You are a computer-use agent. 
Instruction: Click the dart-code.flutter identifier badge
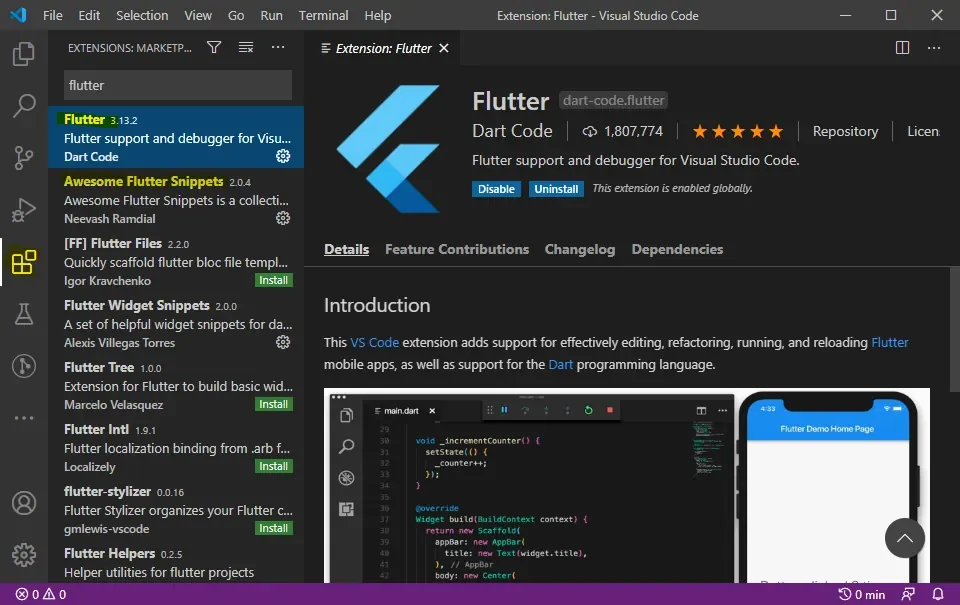(x=613, y=100)
